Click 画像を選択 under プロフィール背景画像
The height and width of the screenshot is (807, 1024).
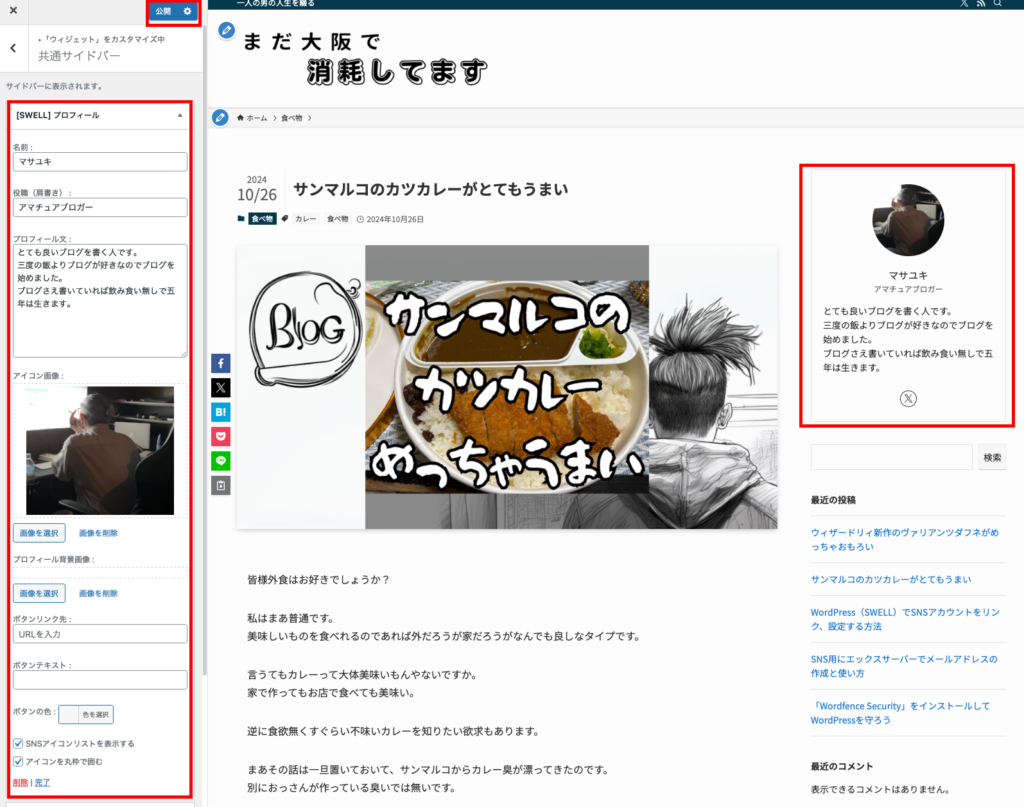point(39,593)
